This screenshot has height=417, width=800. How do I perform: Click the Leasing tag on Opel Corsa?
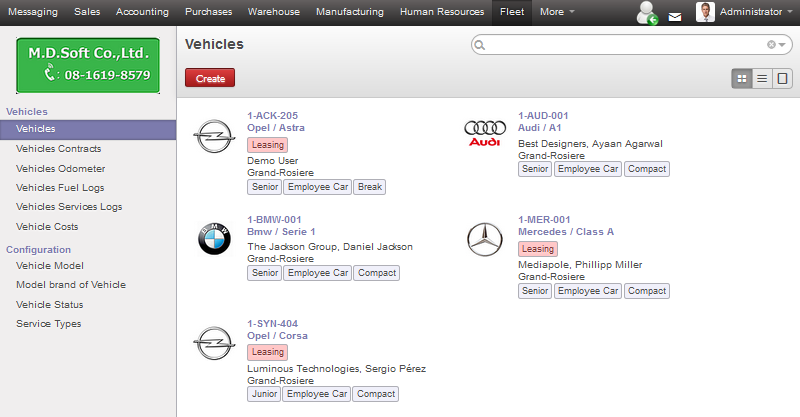pos(267,352)
